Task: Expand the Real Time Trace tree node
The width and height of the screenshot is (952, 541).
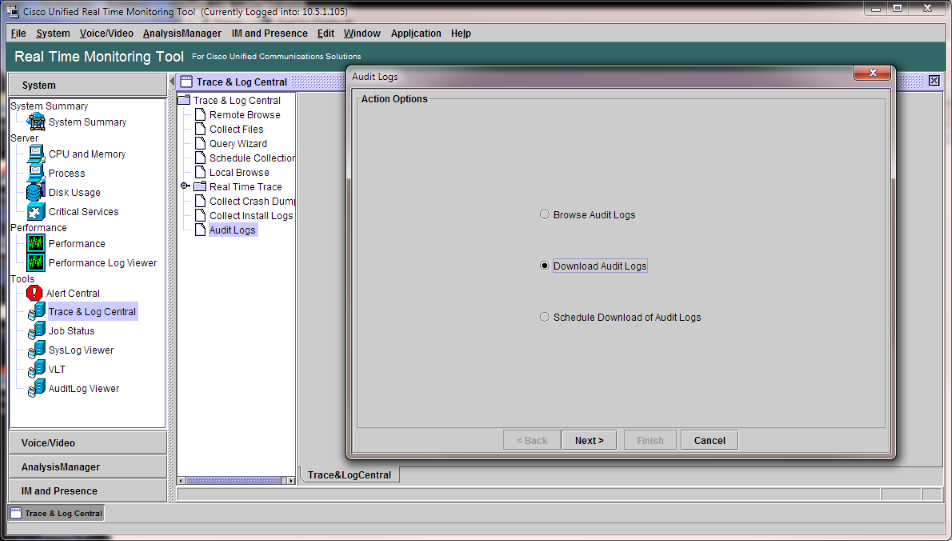Action: (185, 186)
